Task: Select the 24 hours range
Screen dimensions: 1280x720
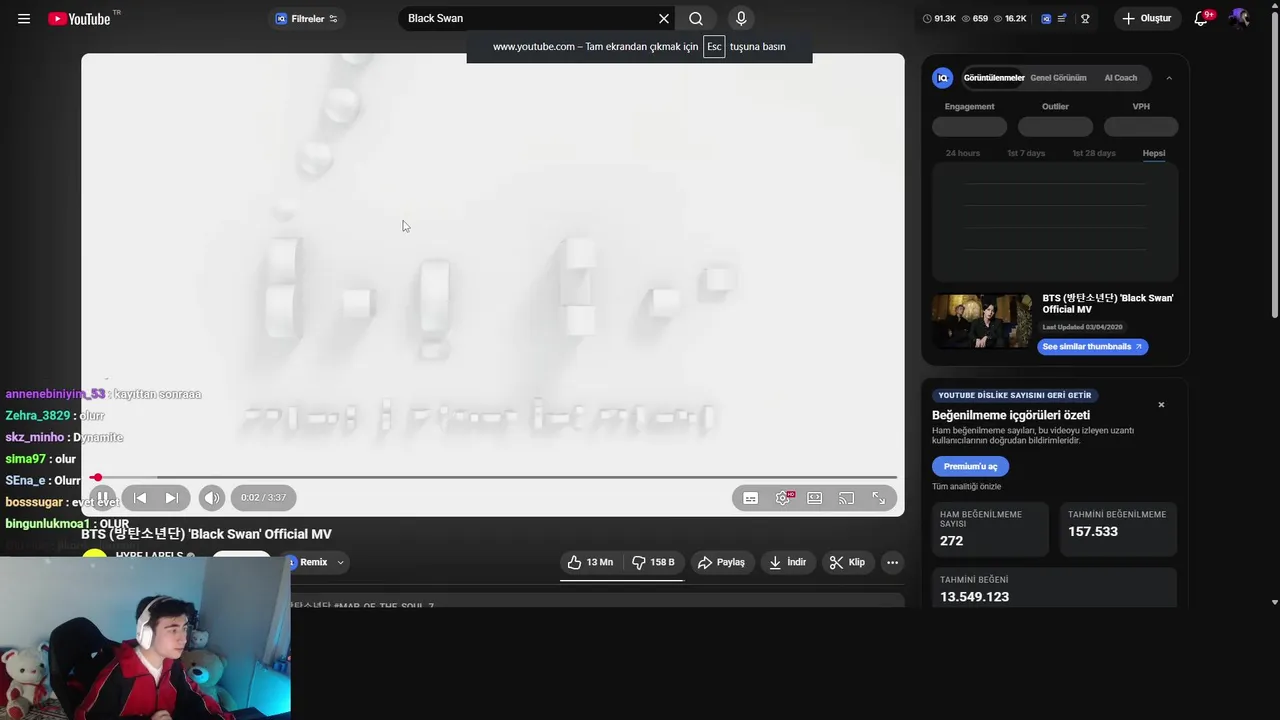Action: point(963,153)
